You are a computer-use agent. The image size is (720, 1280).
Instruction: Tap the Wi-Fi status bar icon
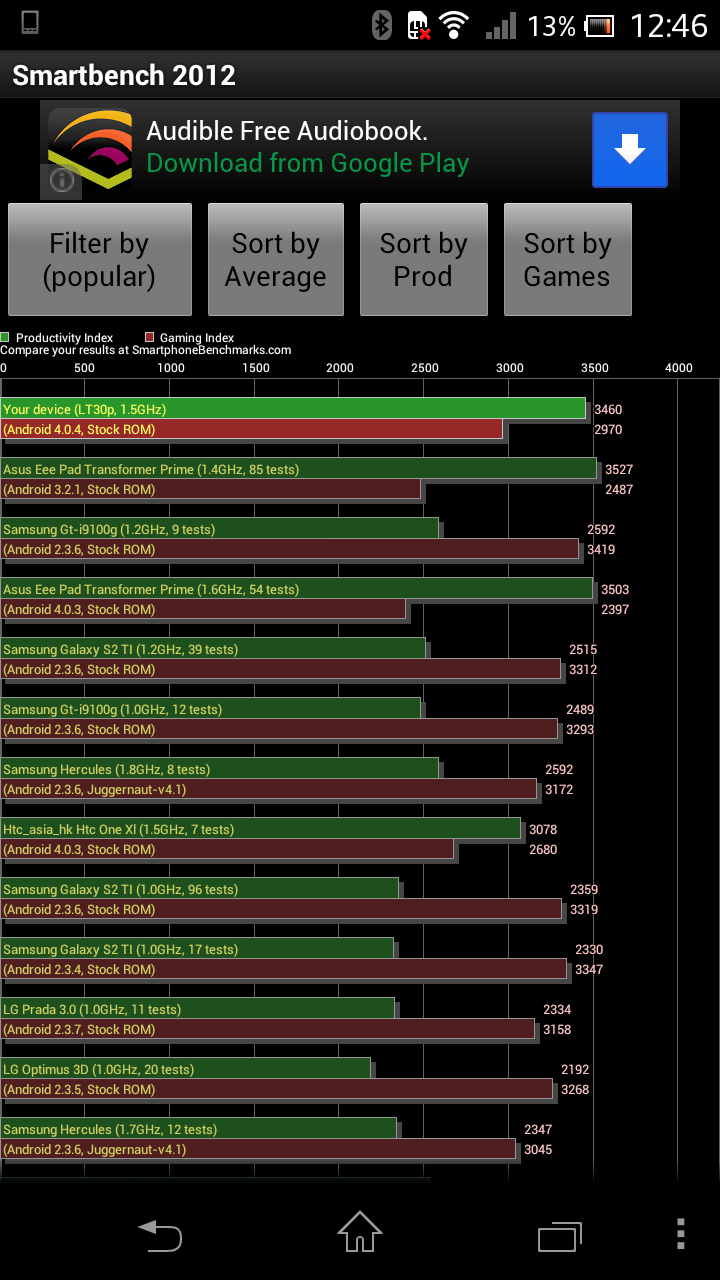point(454,25)
